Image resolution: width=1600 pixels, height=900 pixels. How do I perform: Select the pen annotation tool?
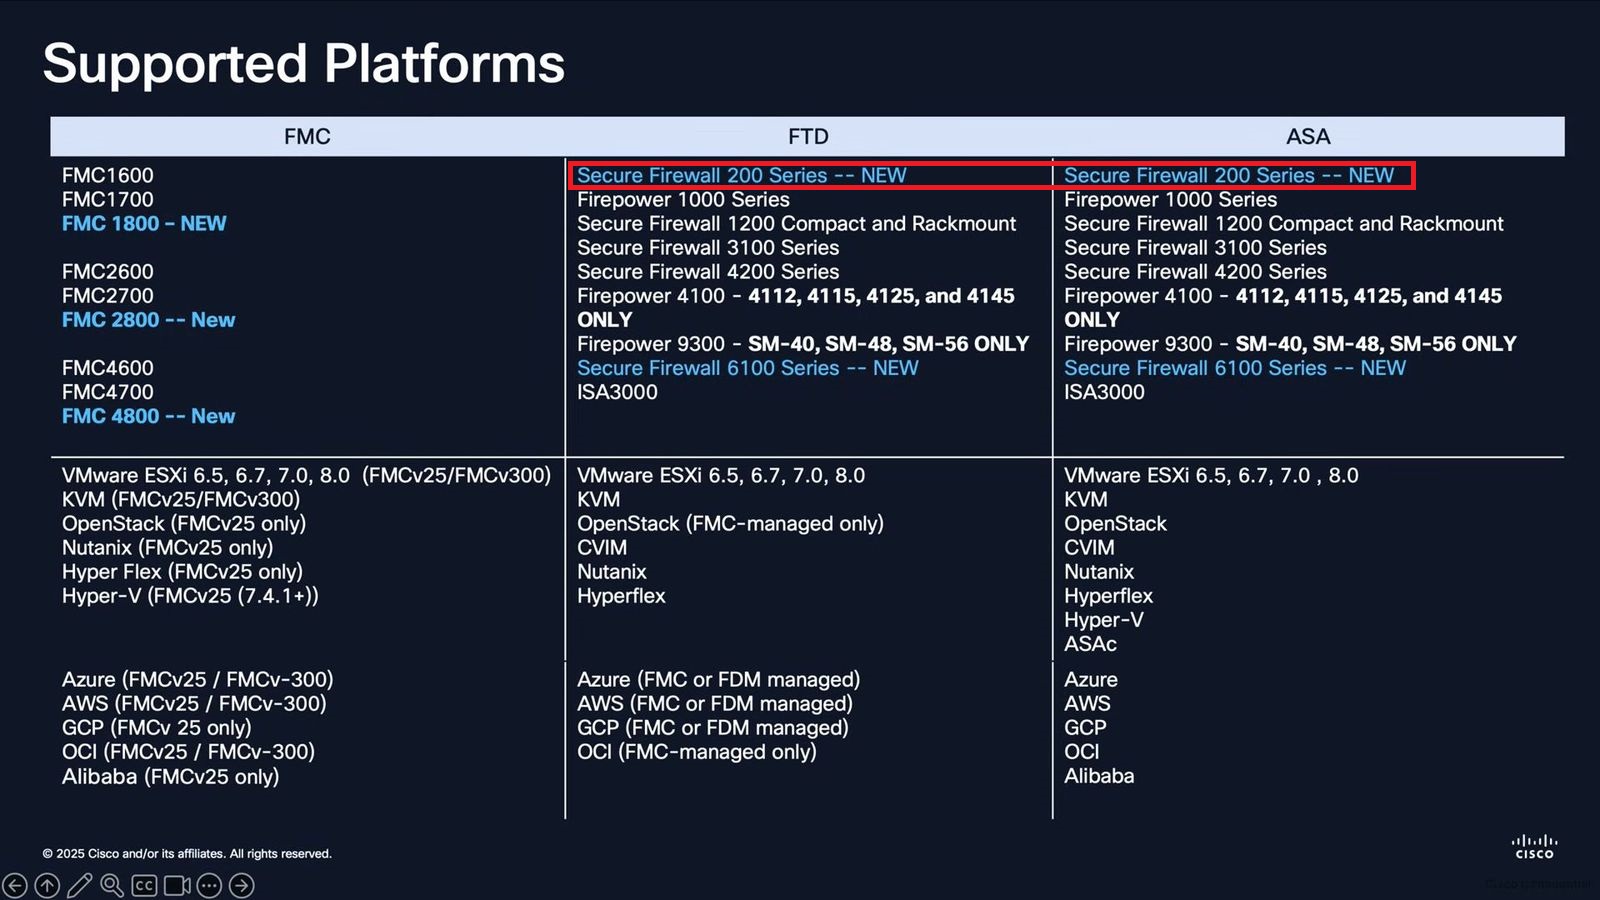tap(80, 885)
